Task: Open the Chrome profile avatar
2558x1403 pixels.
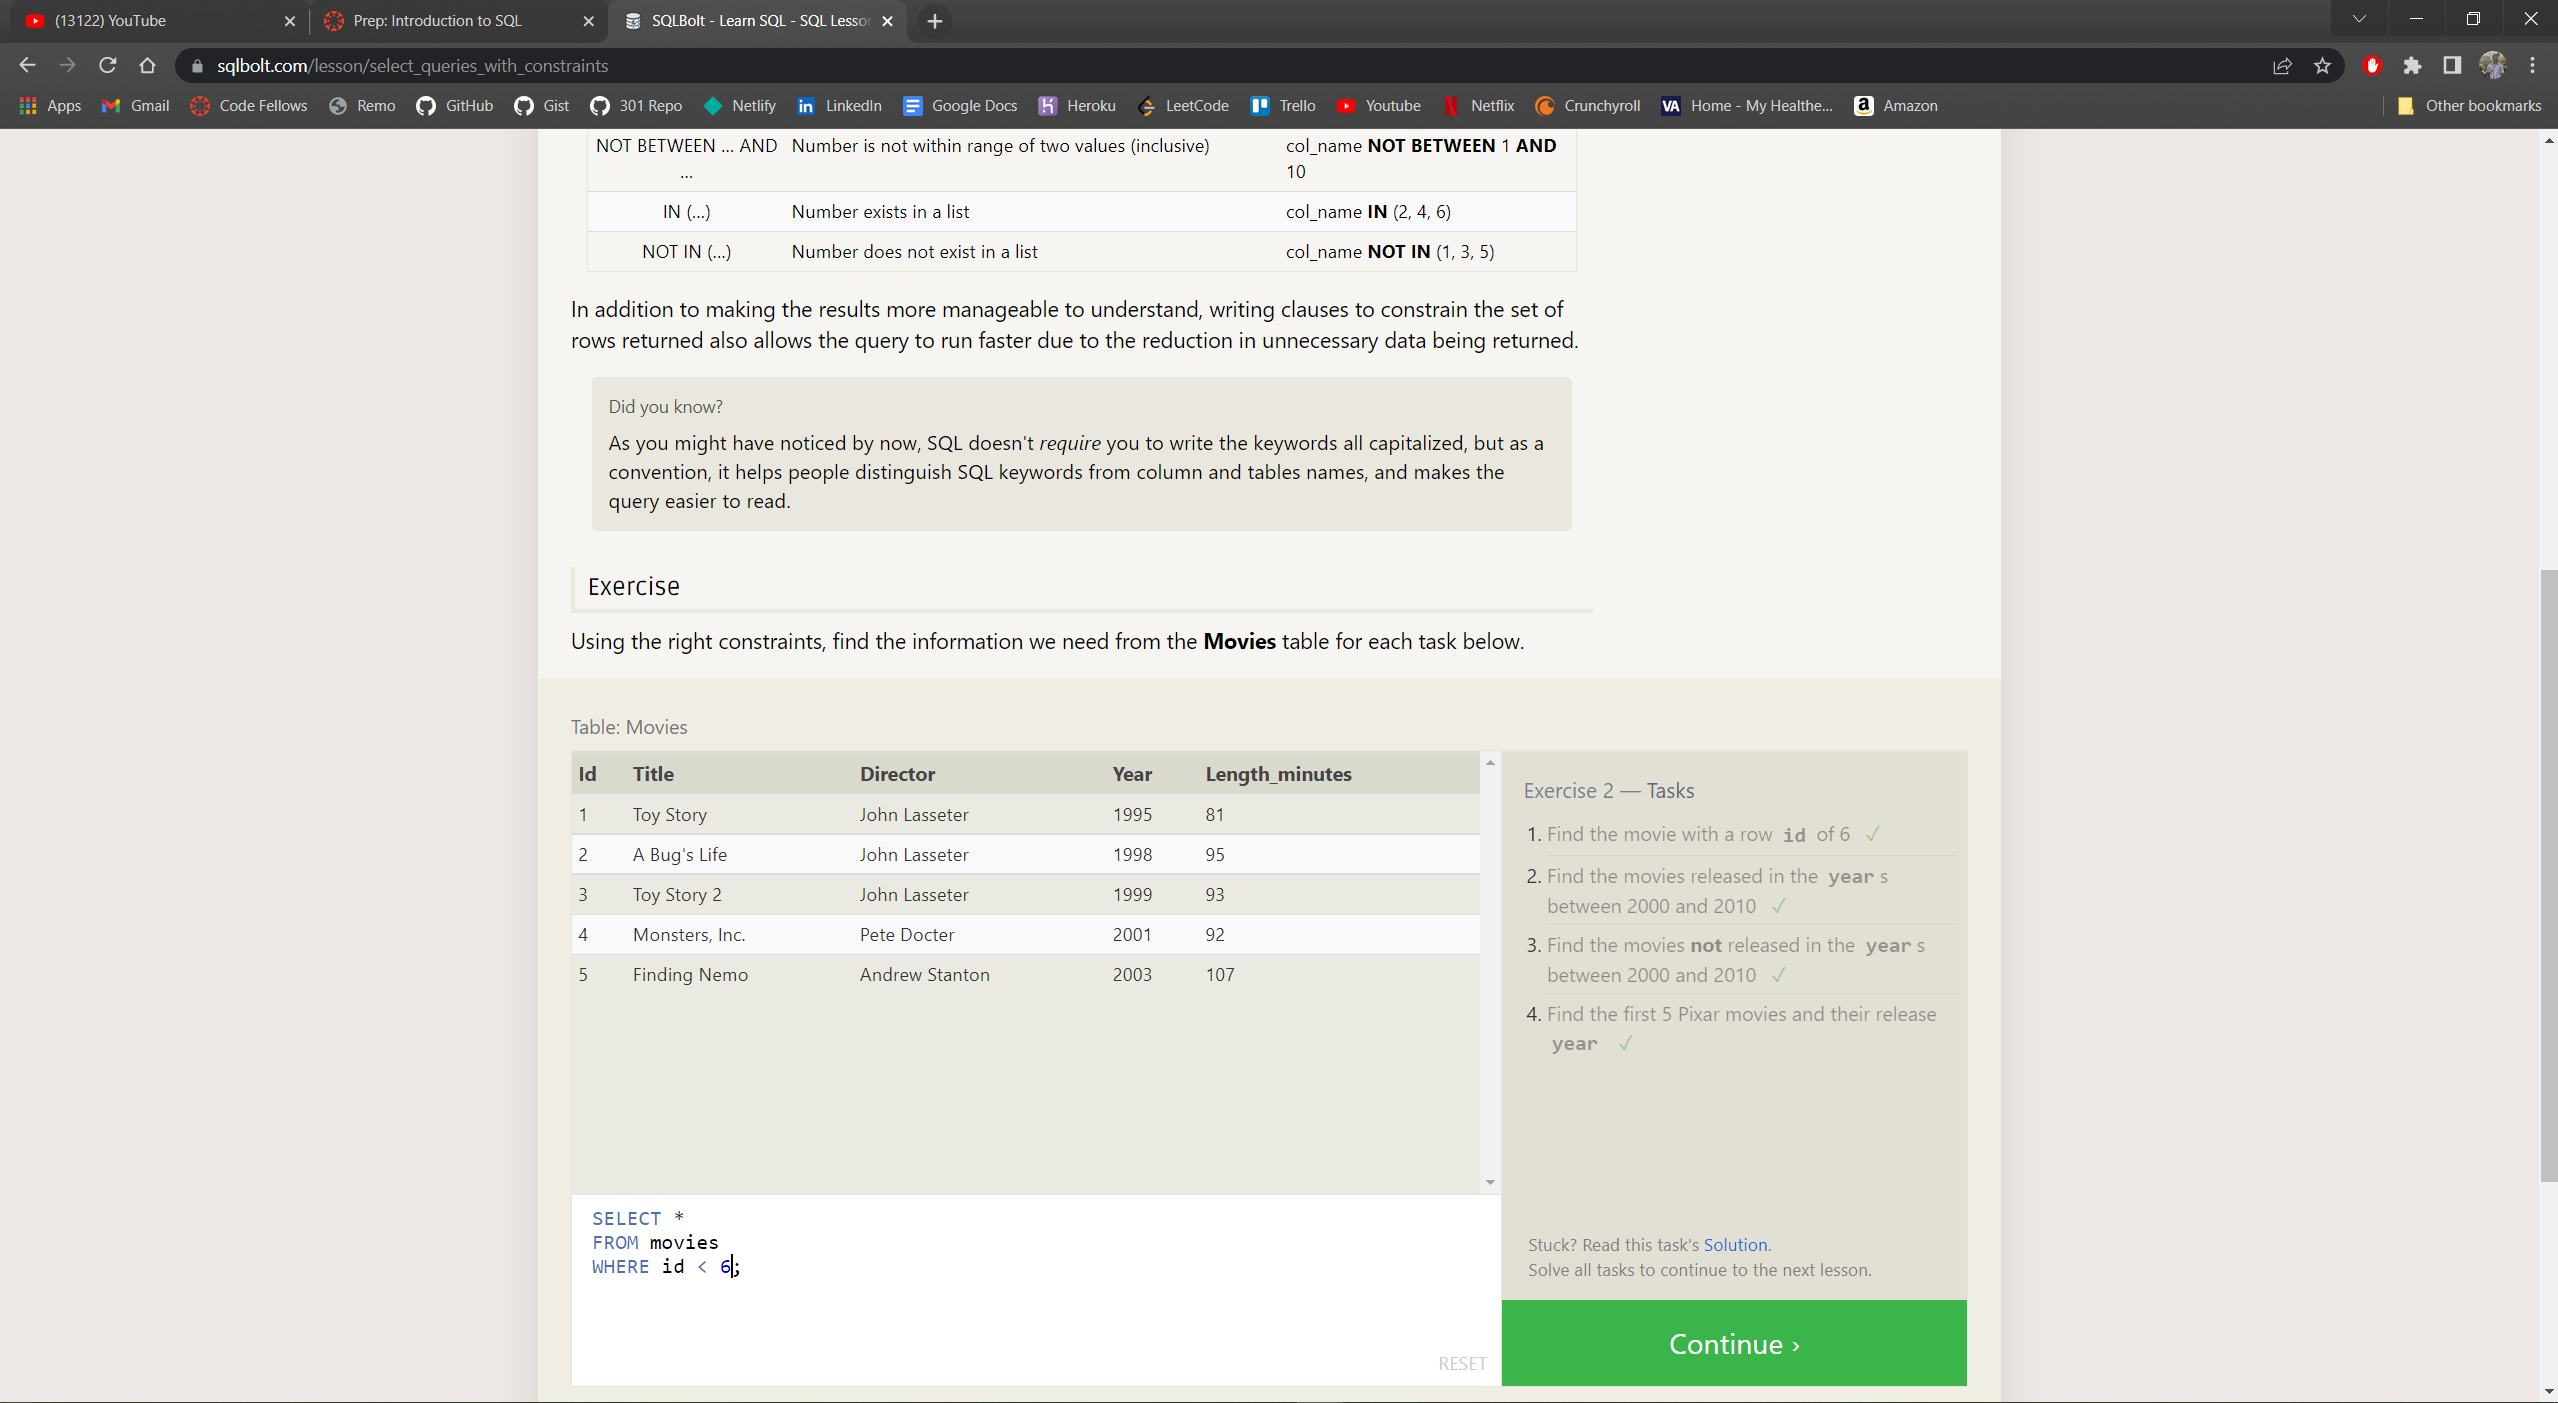Action: coord(2492,66)
